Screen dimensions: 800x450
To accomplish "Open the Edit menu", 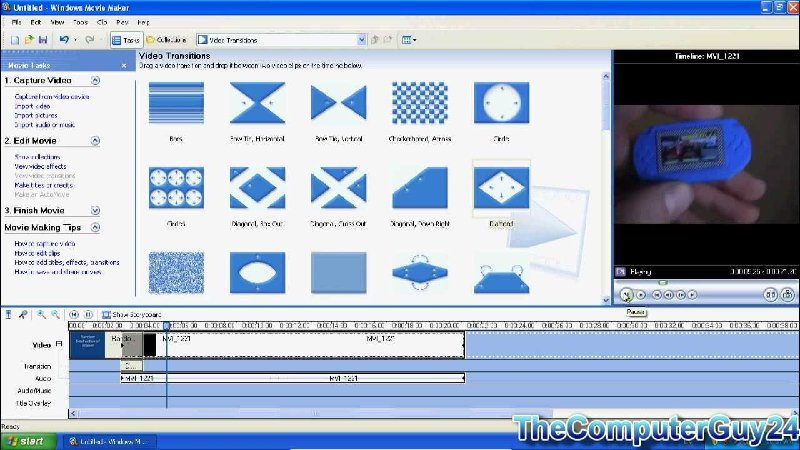I will (x=35, y=22).
